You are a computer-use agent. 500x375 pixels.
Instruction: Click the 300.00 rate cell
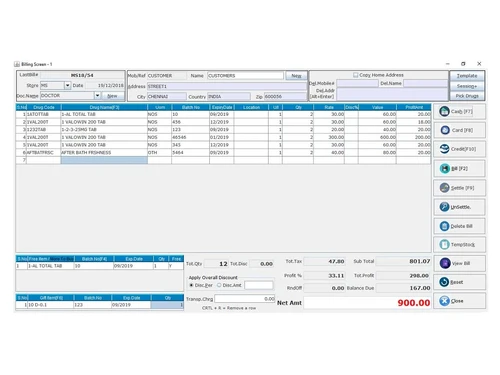[329, 137]
